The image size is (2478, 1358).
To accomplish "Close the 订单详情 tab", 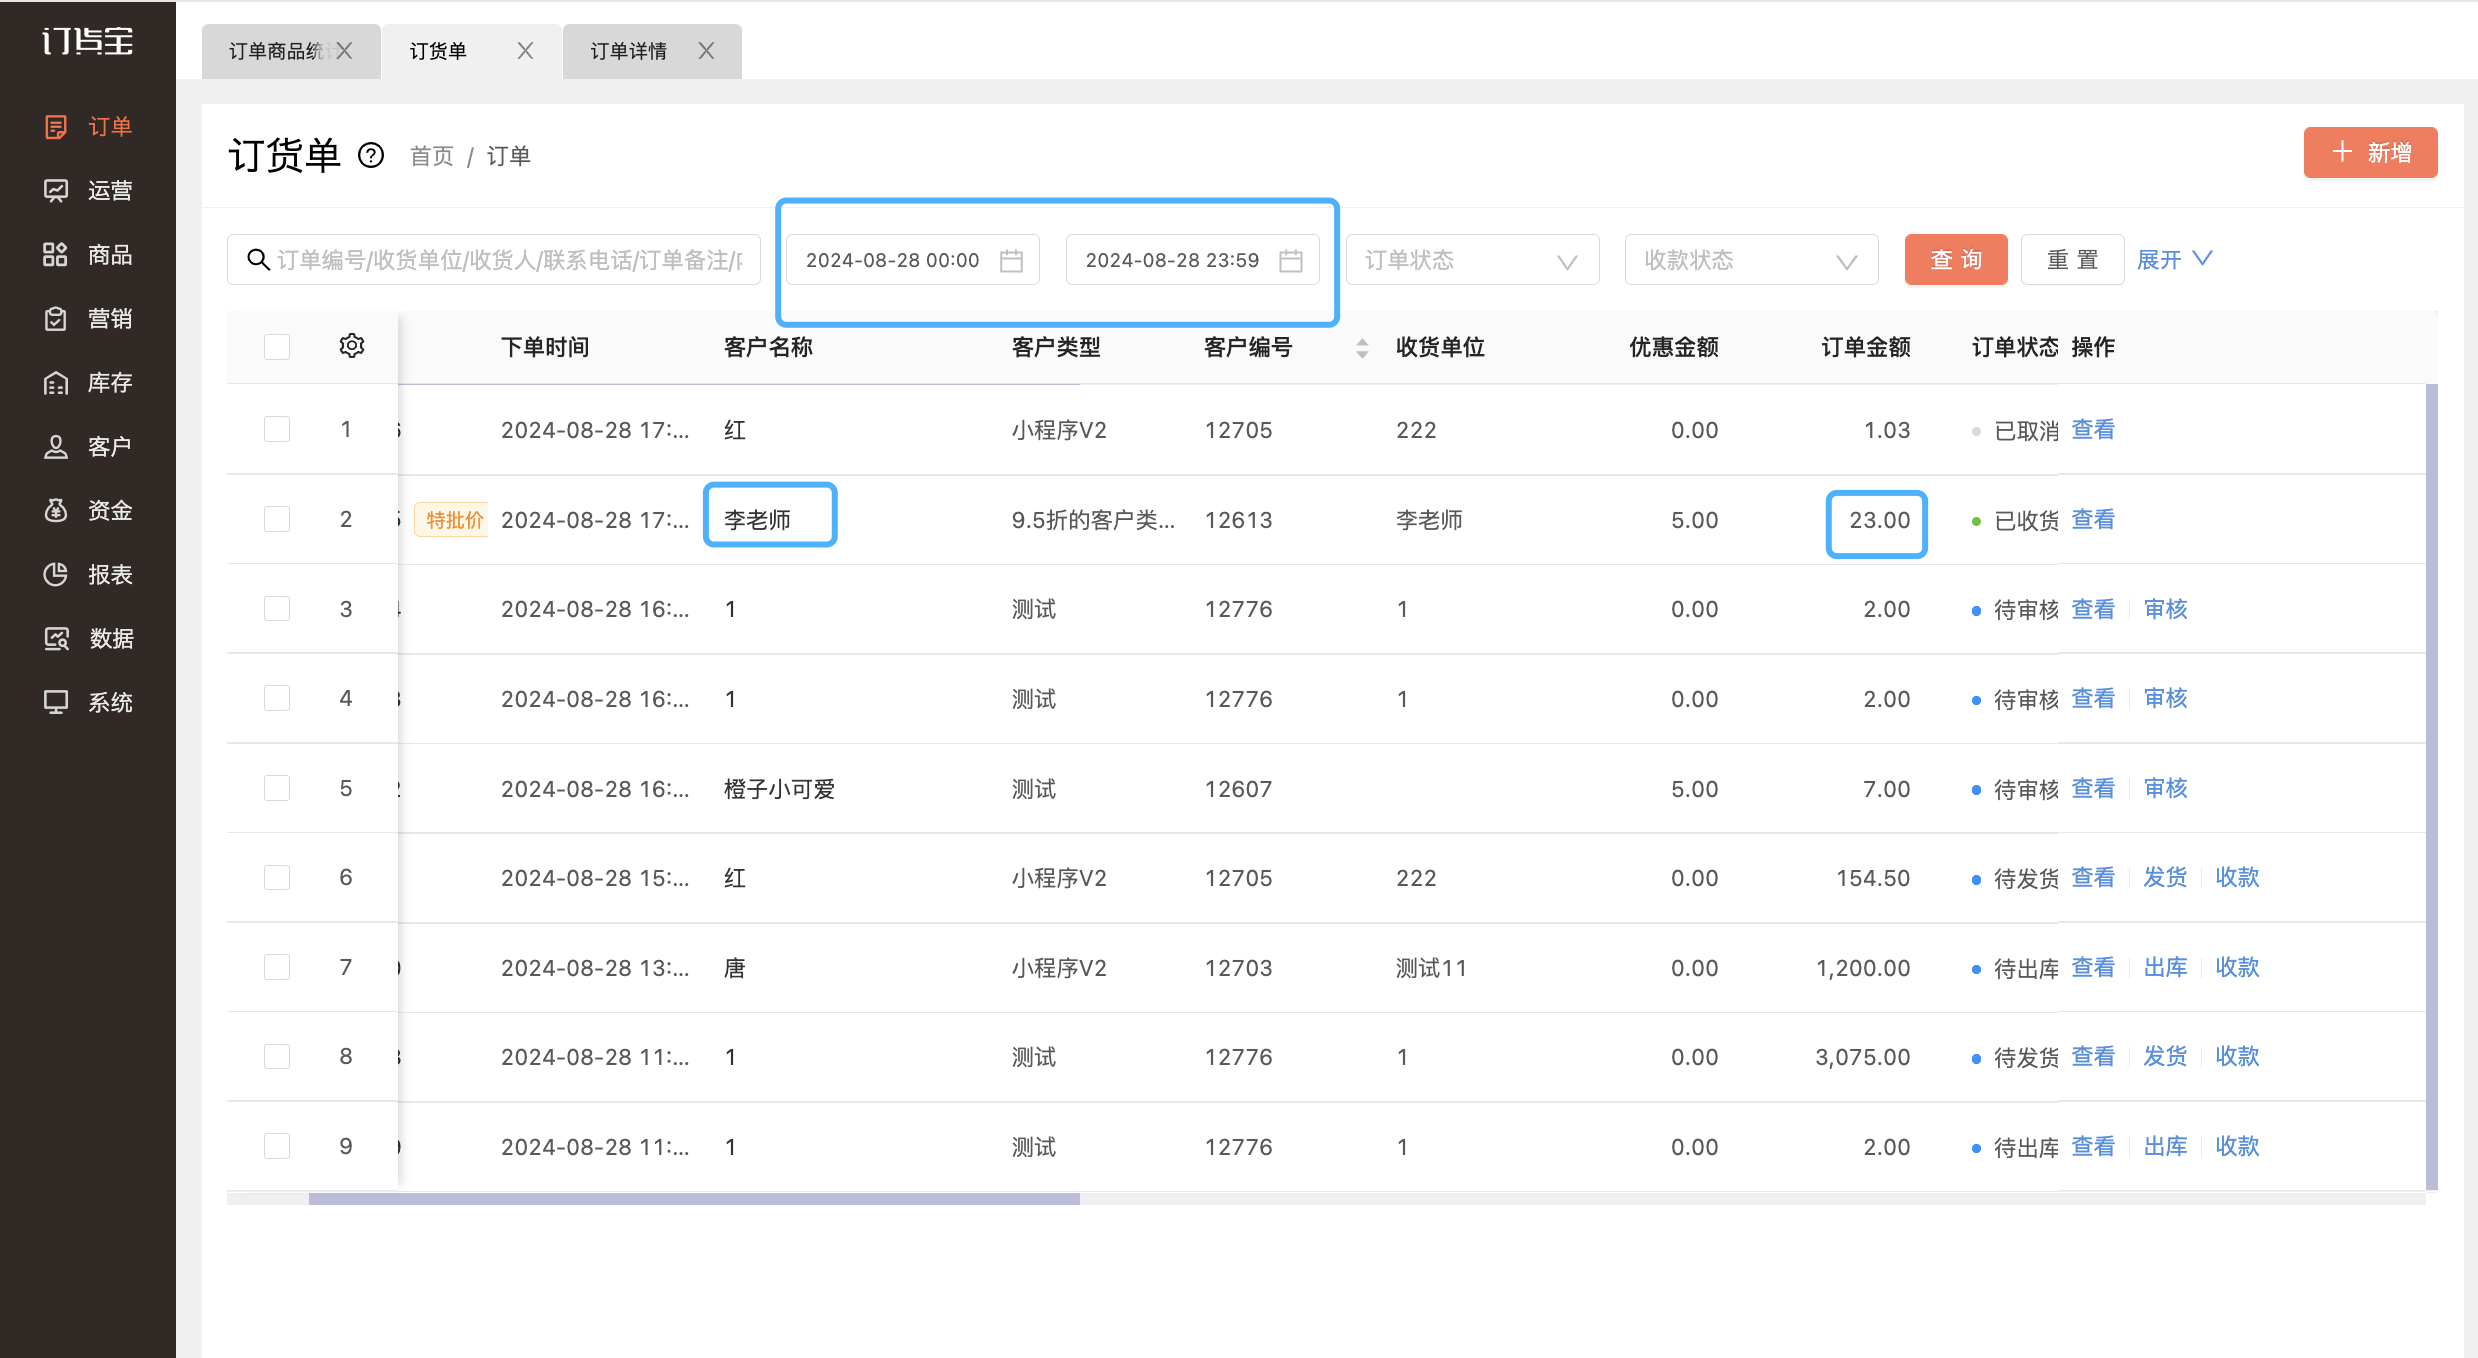I will (x=706, y=51).
